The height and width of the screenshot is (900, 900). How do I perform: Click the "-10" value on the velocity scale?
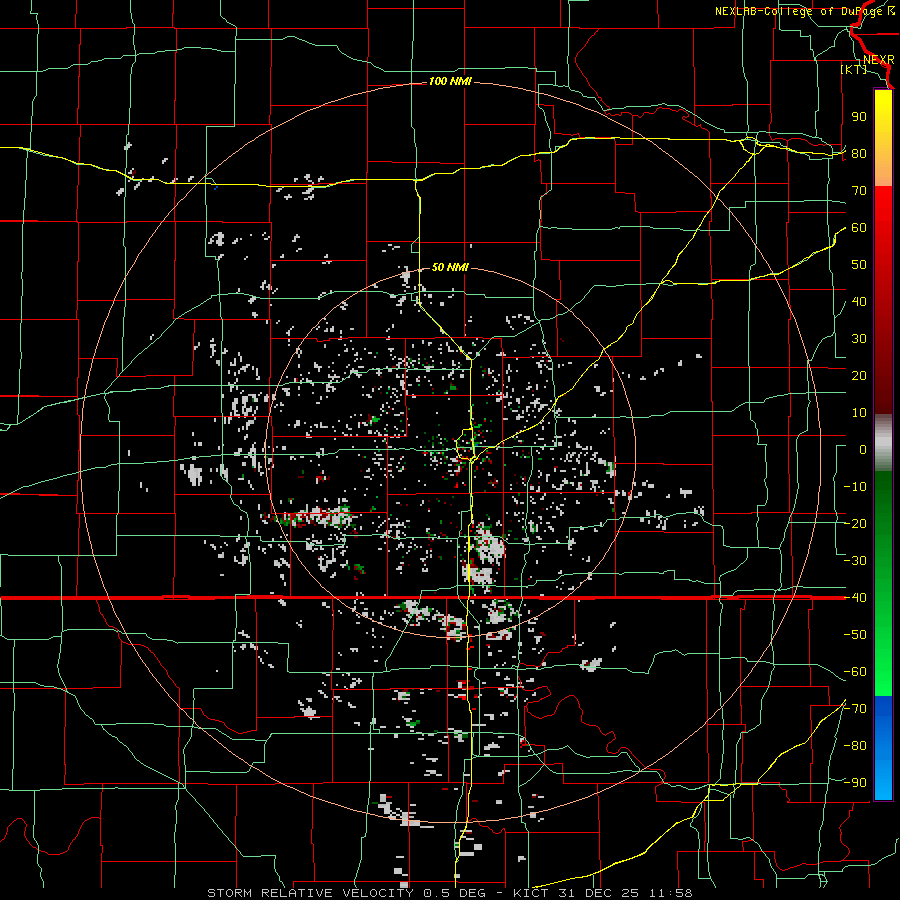[855, 487]
